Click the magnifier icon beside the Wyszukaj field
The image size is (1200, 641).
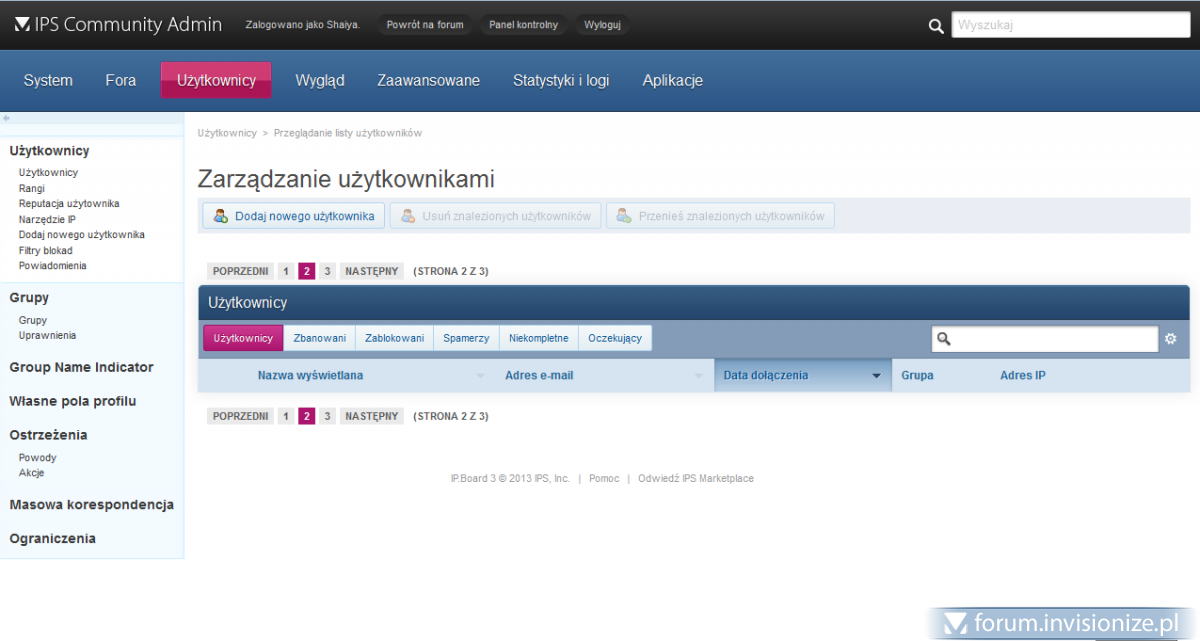[936, 26]
